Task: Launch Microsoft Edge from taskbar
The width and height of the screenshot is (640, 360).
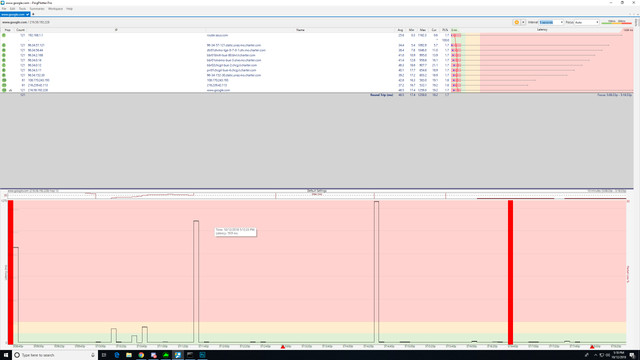Action: (117, 355)
